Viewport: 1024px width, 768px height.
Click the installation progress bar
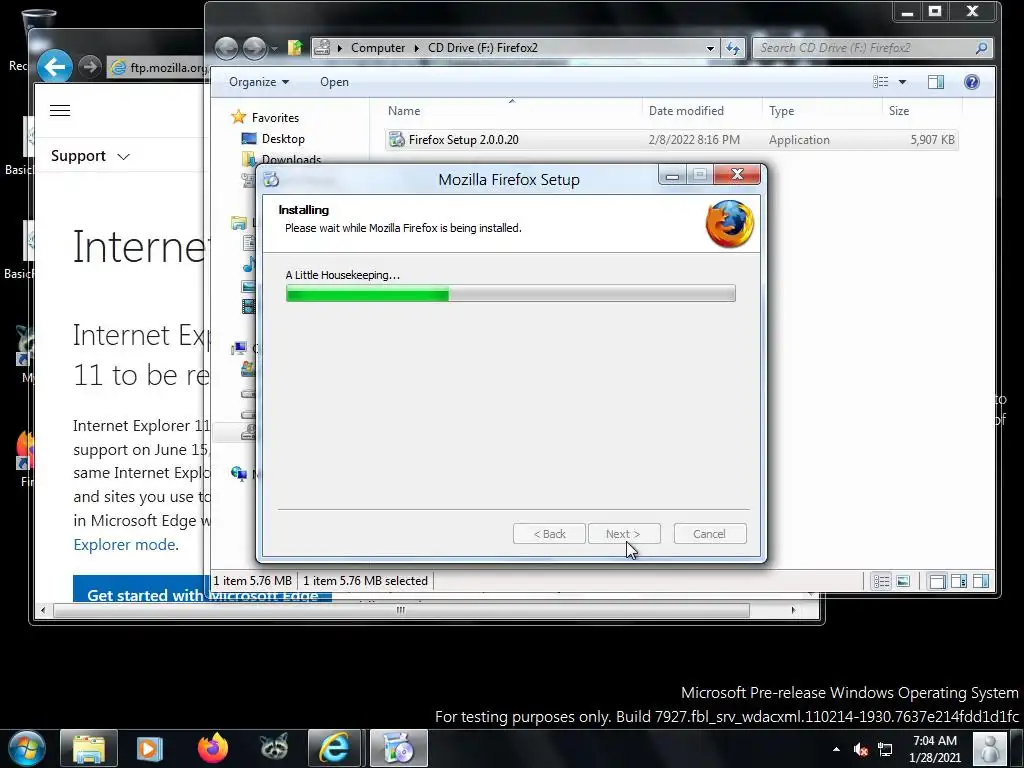pyautogui.click(x=511, y=293)
